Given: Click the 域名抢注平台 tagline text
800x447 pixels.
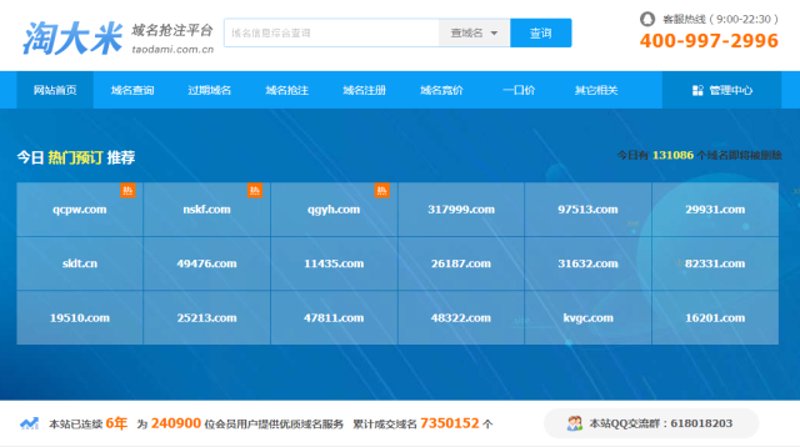Looking at the screenshot, I should click(x=172, y=30).
